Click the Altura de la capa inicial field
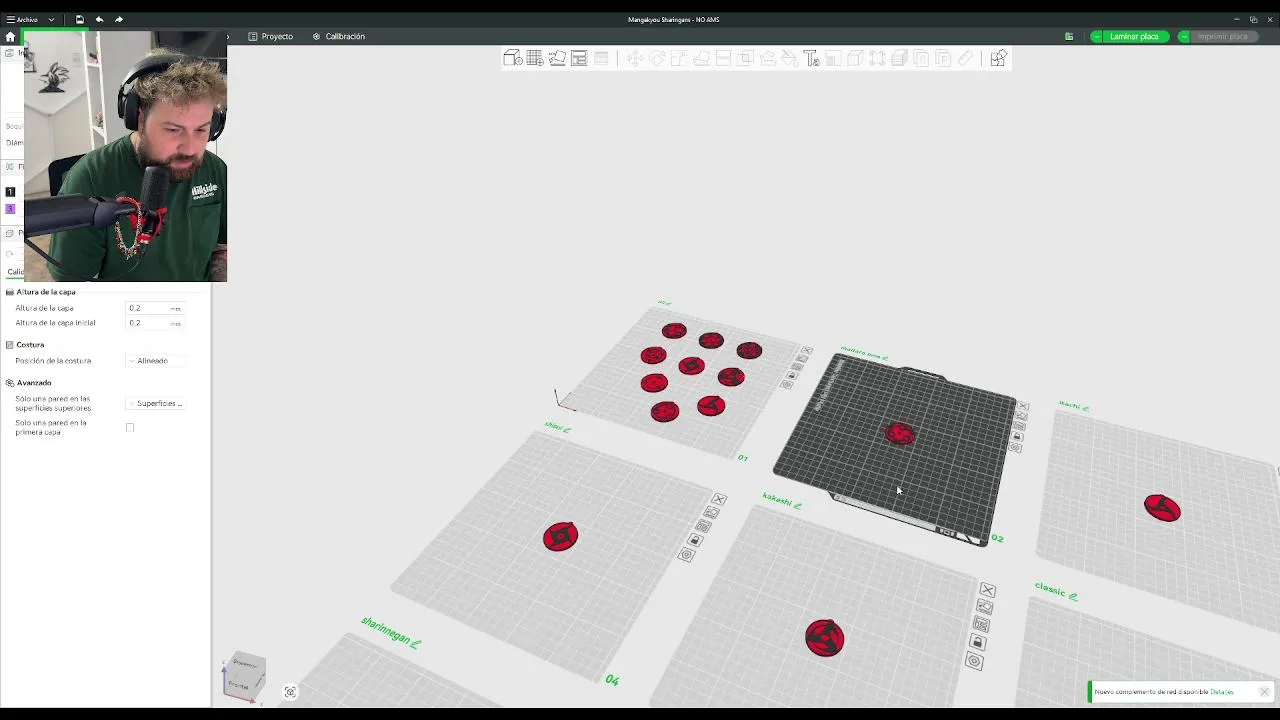This screenshot has width=1280, height=720. coord(155,323)
